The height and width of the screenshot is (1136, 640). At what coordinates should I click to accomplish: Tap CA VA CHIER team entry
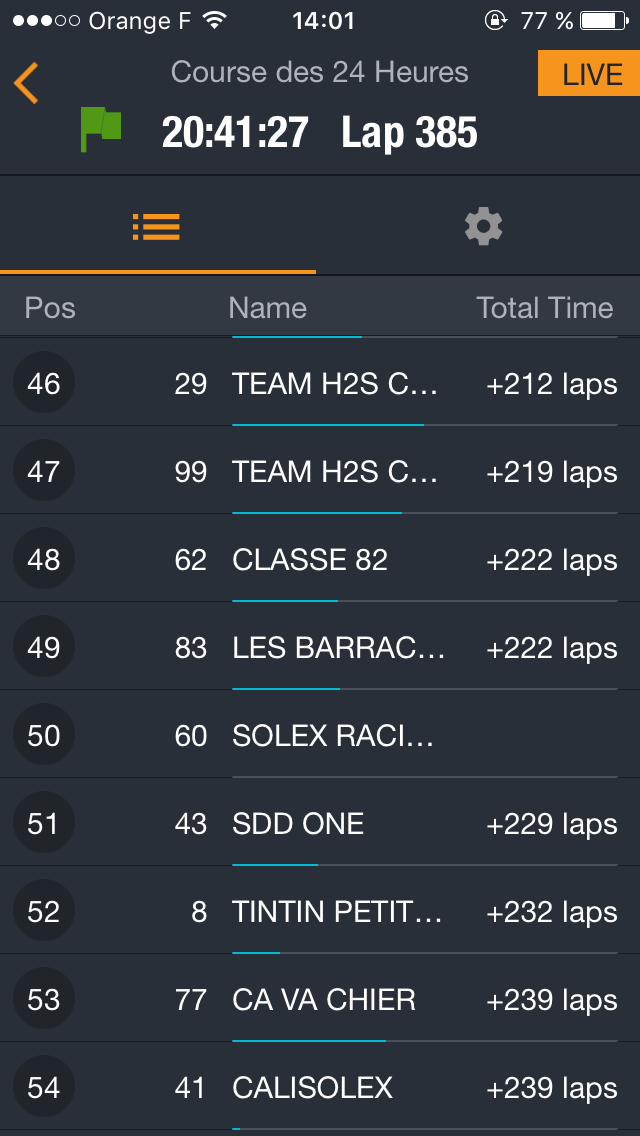pos(324,1000)
